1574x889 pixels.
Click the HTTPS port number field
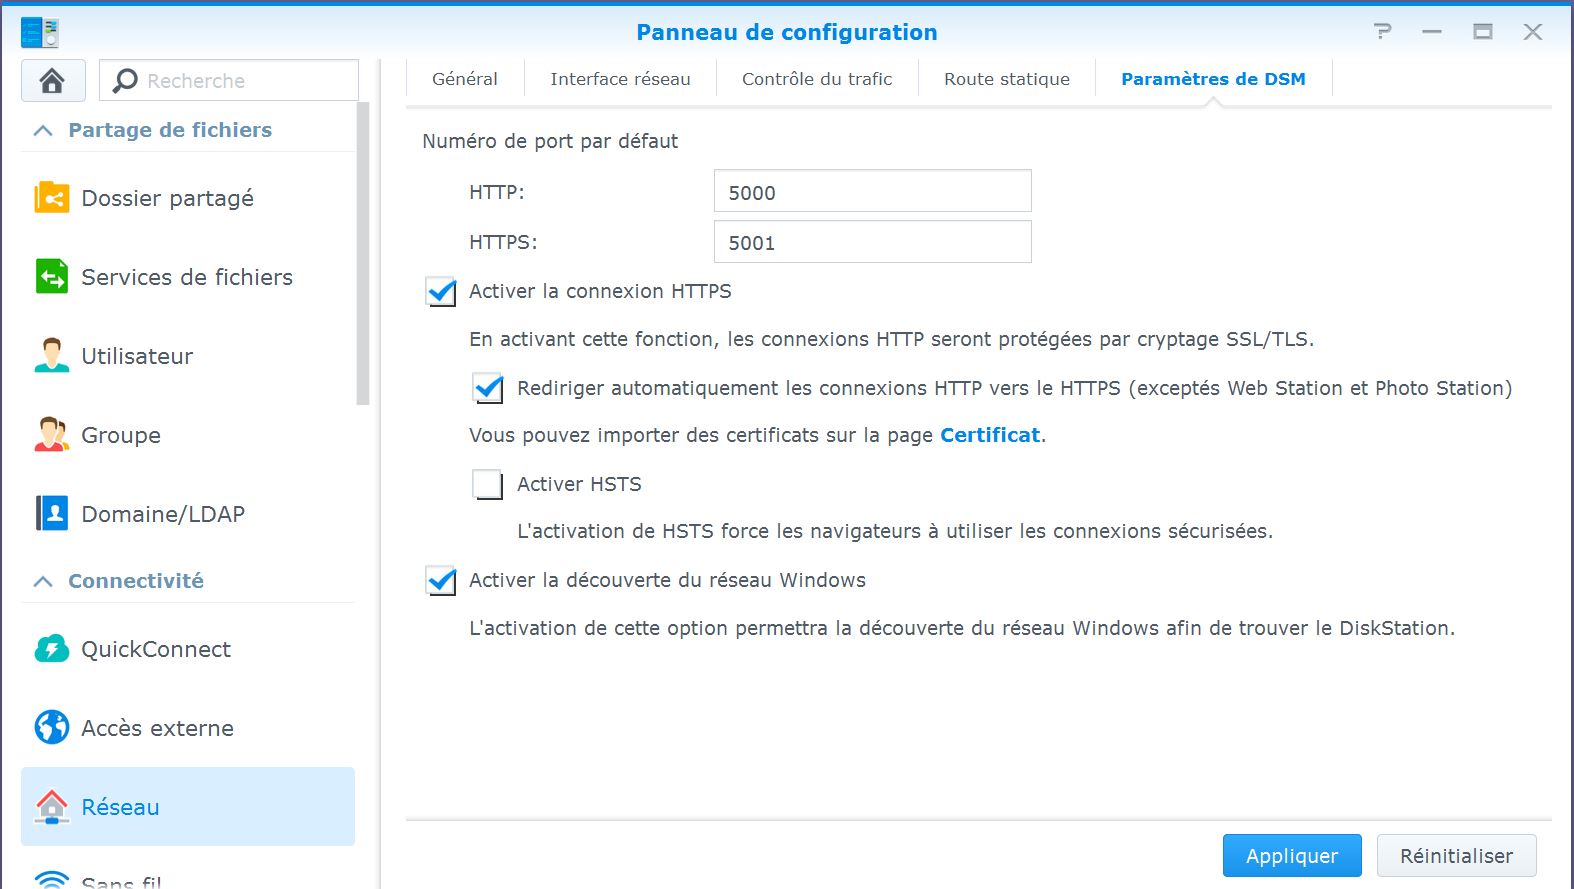873,242
